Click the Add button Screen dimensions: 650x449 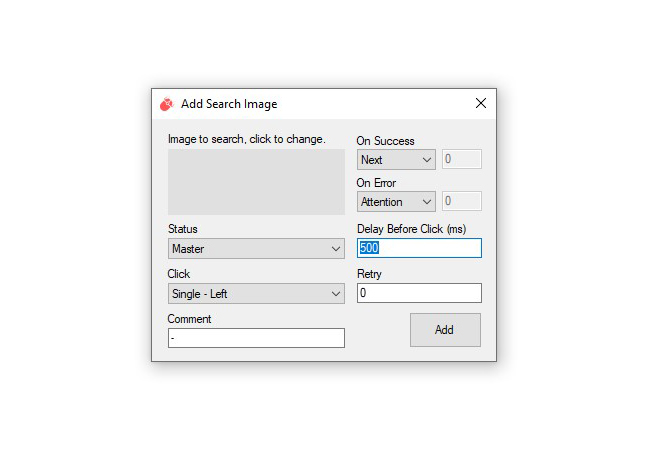point(445,330)
